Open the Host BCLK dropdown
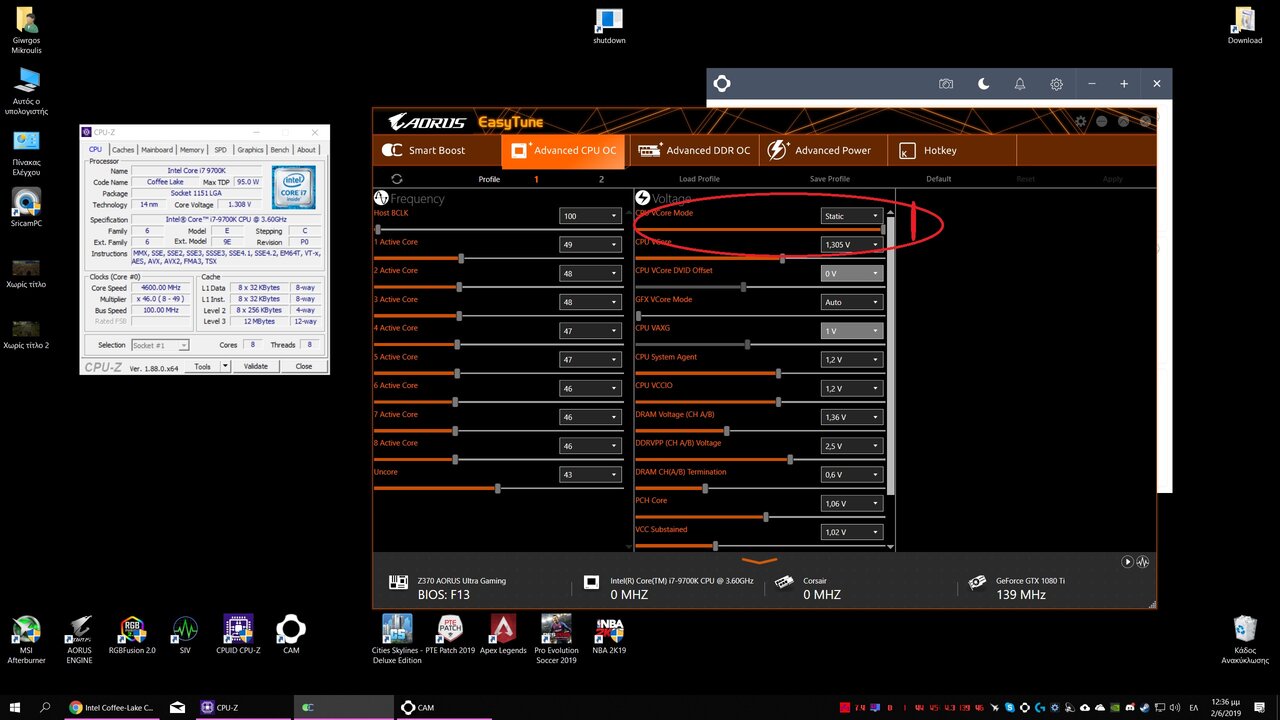 coord(590,216)
